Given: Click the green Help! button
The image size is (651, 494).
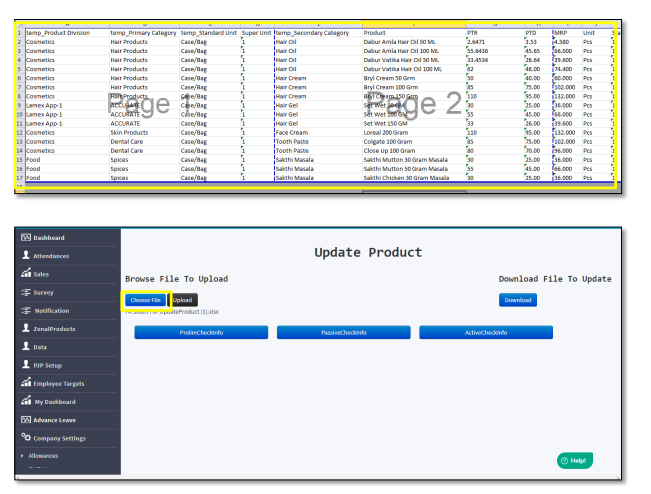Looking at the screenshot, I should [575, 460].
